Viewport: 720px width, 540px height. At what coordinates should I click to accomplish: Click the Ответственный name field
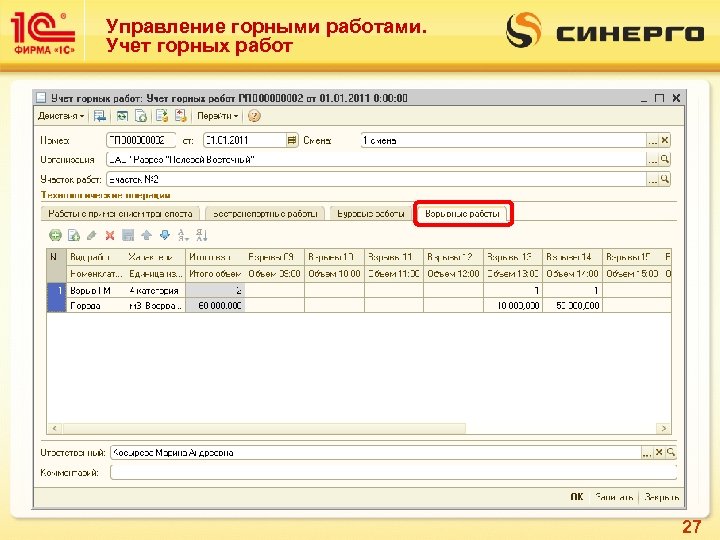point(376,453)
